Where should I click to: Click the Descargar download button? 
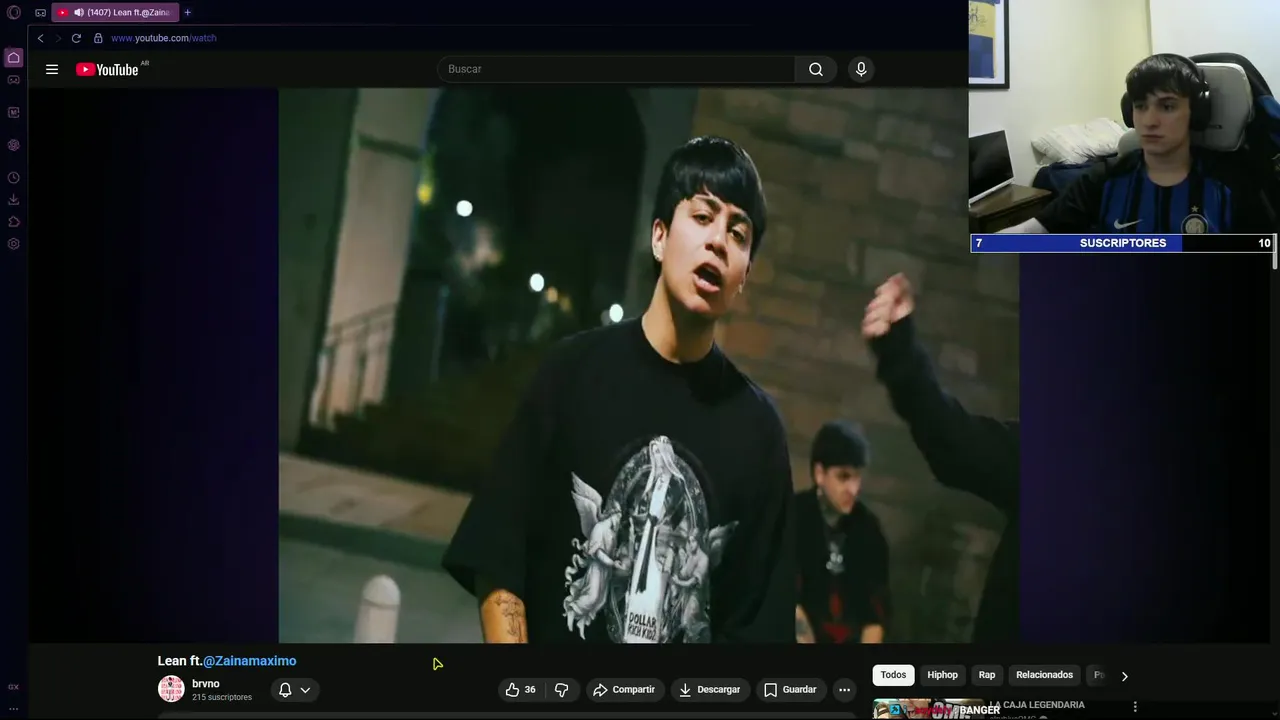tap(709, 690)
